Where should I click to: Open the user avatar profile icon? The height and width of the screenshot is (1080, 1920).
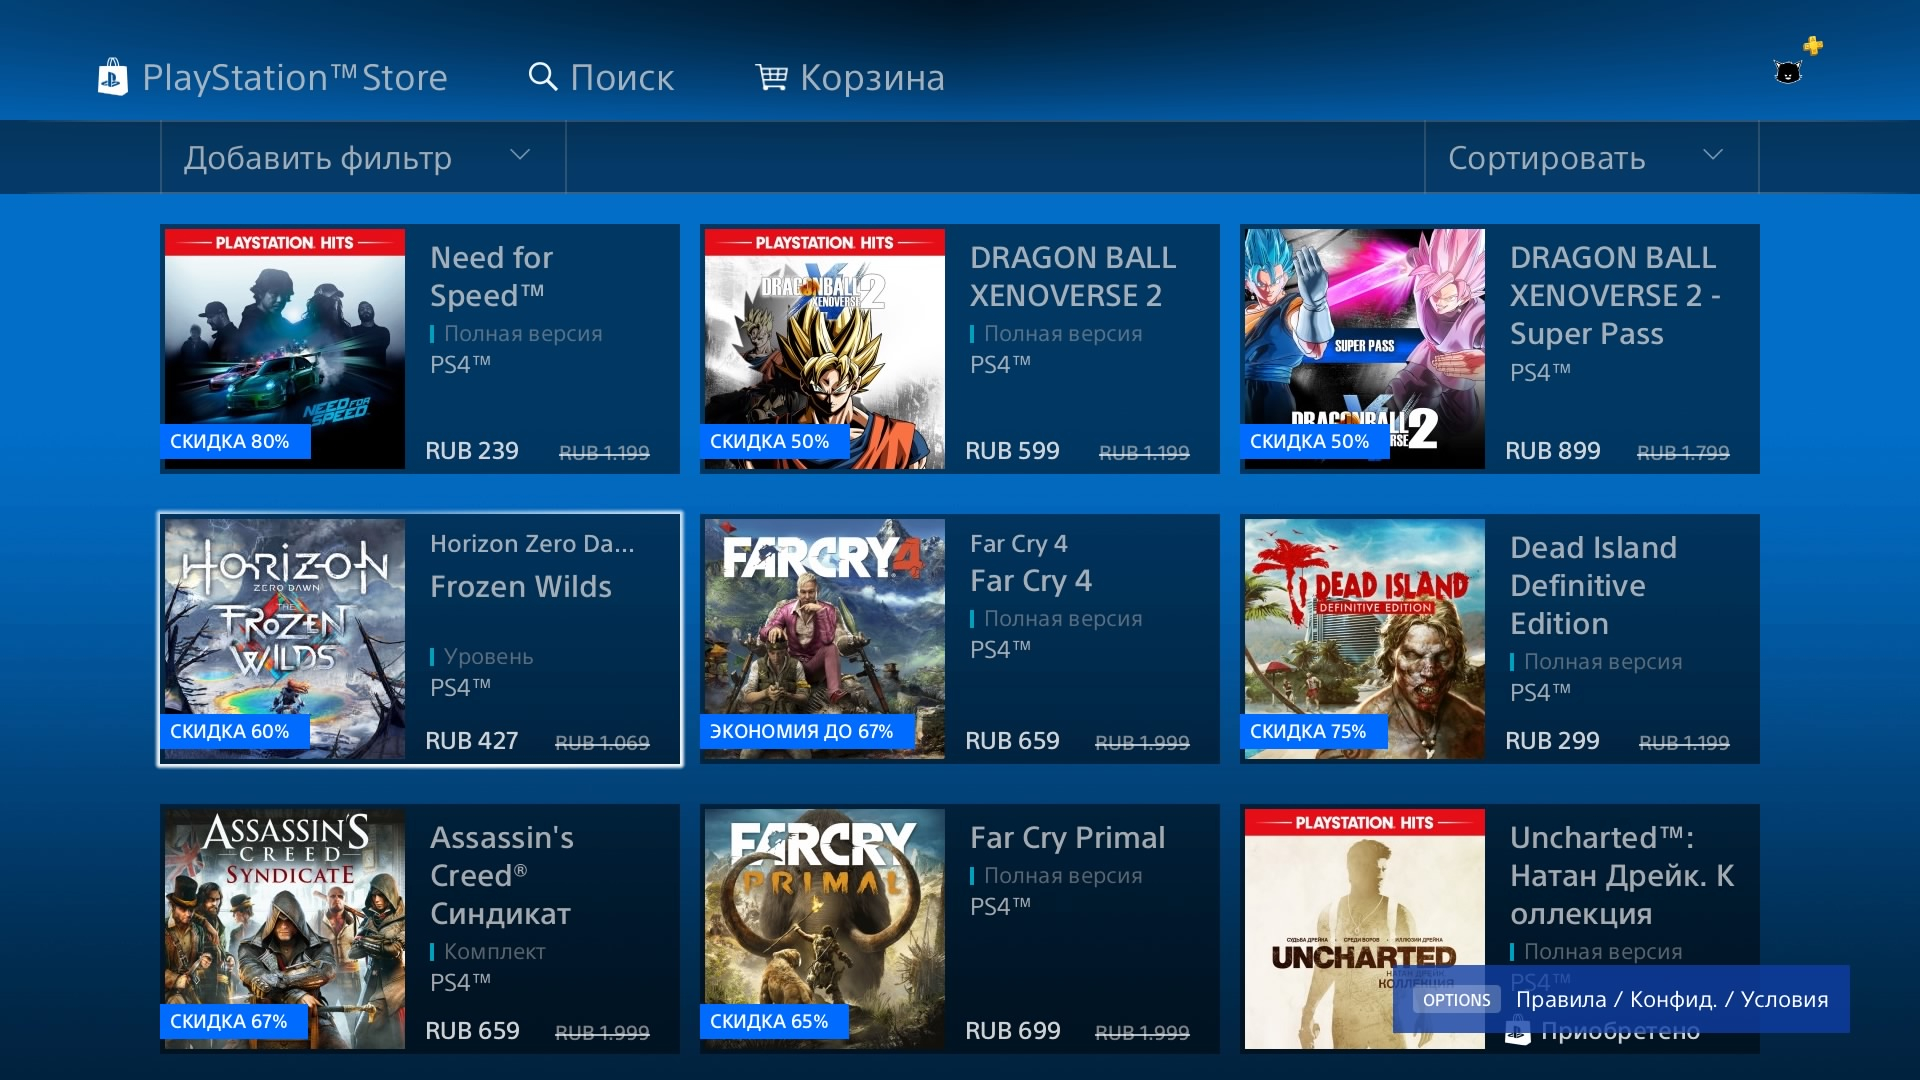click(x=1788, y=72)
